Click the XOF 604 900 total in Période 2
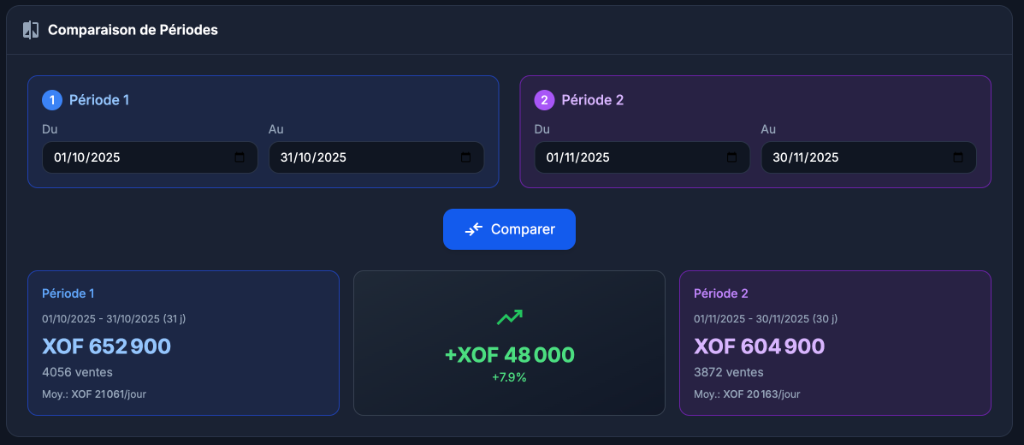Viewport: 1024px width, 445px height. pos(759,346)
